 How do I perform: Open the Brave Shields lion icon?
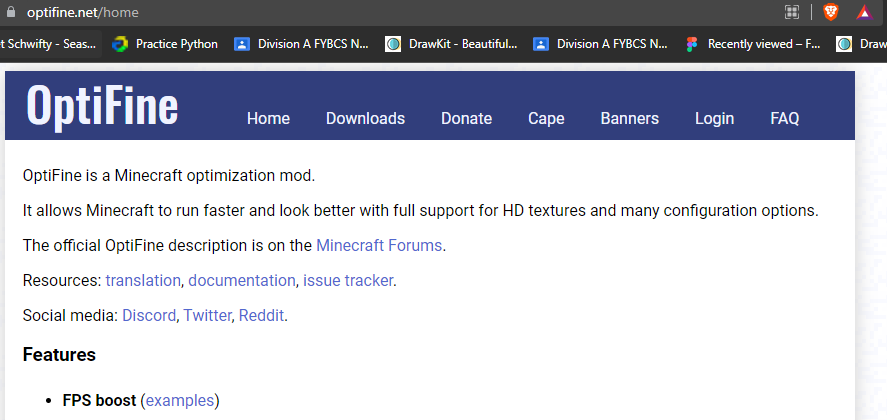tap(830, 12)
